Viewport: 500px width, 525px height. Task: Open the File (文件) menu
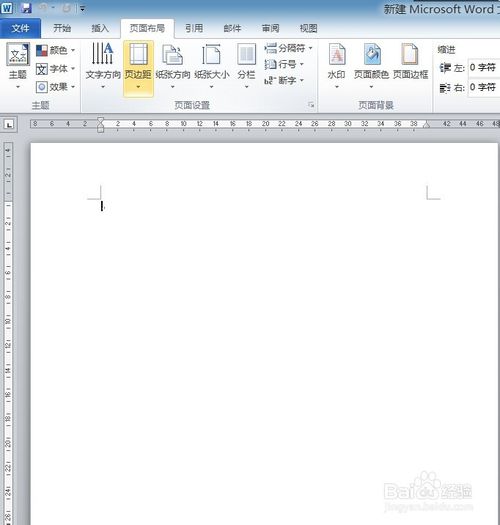pos(20,28)
